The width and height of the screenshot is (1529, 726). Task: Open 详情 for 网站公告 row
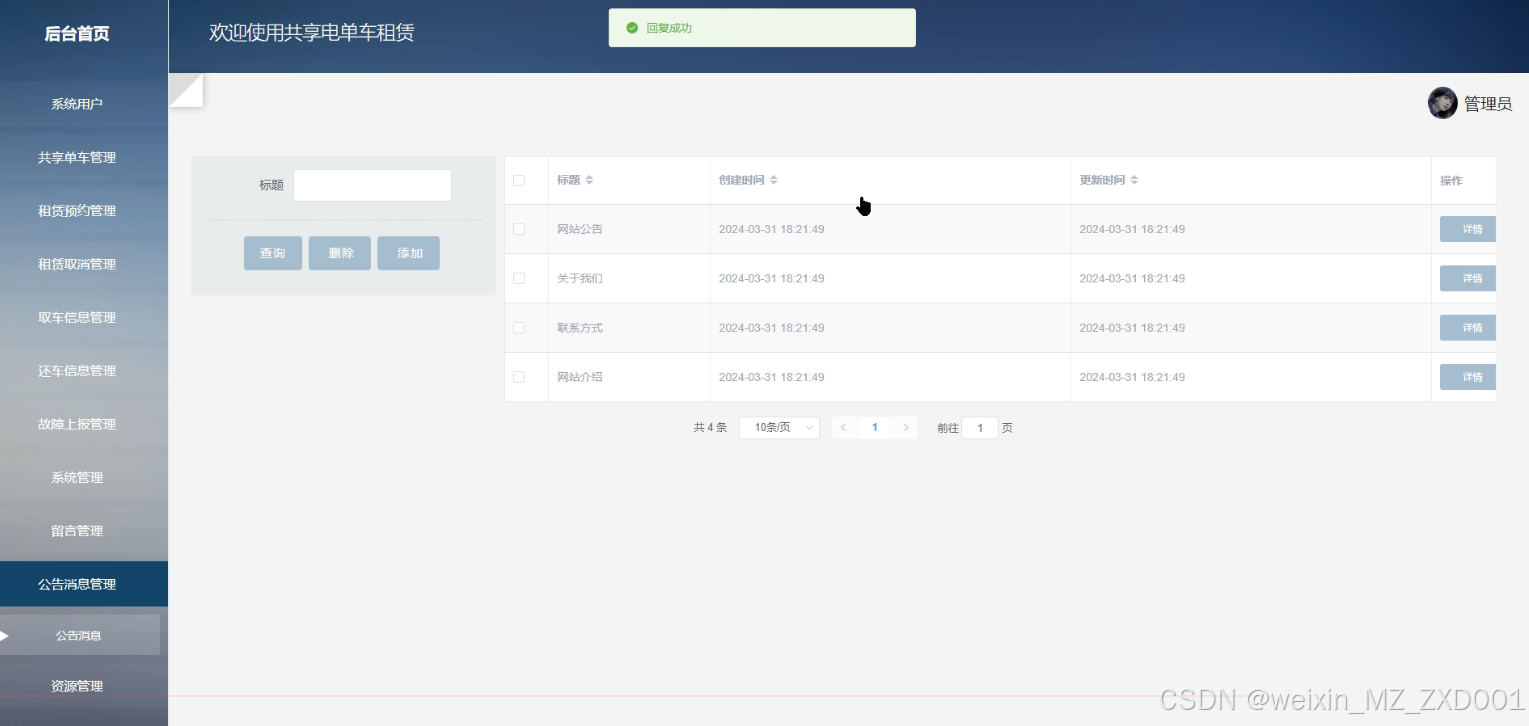1468,229
